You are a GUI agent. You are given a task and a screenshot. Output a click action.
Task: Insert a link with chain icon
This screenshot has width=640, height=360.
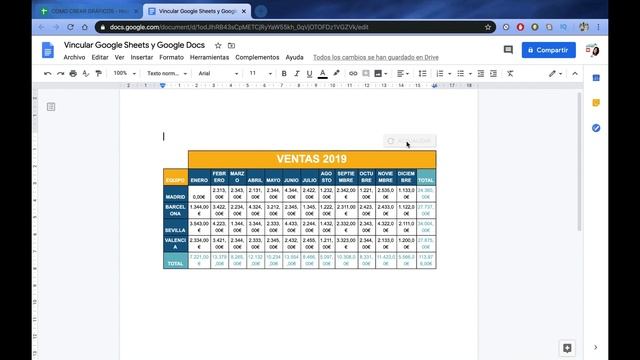click(x=353, y=73)
